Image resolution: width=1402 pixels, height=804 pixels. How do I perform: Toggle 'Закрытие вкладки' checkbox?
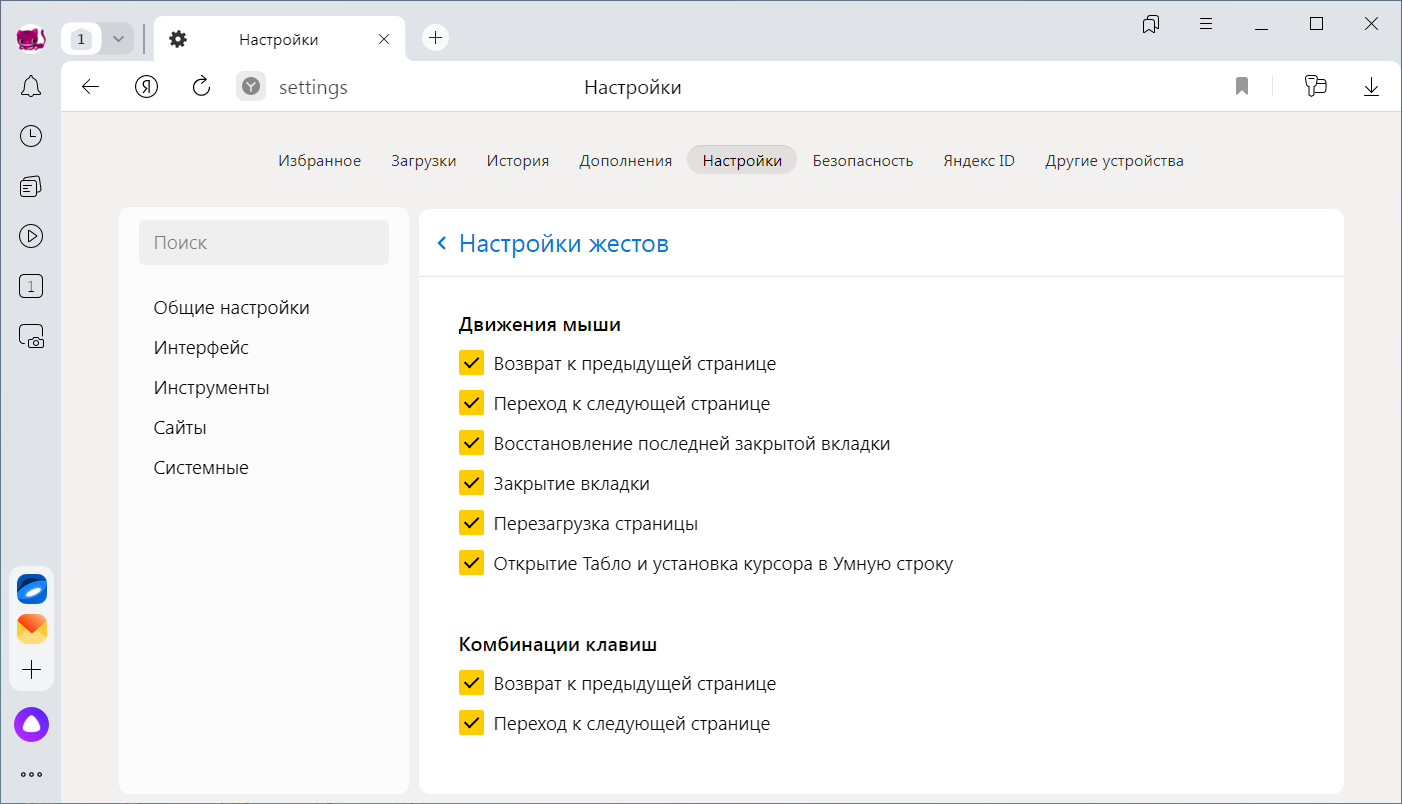tap(471, 483)
